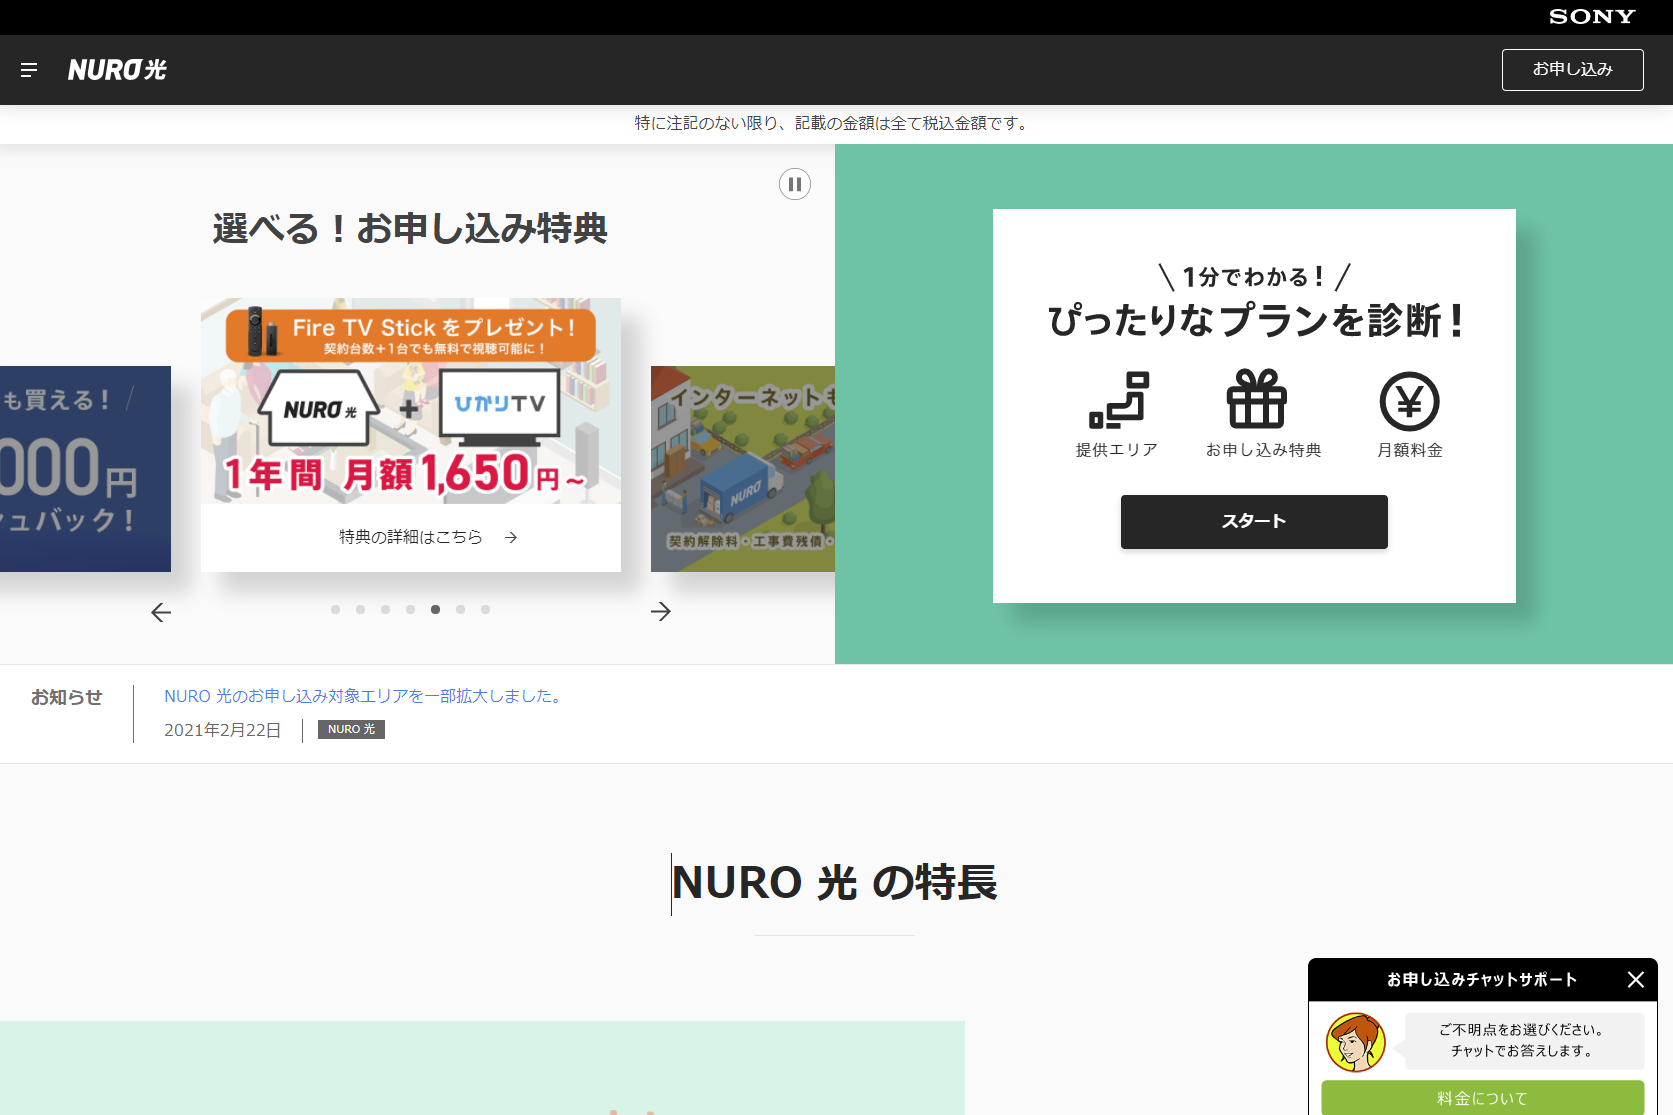Click the SONY logo

point(1592,17)
